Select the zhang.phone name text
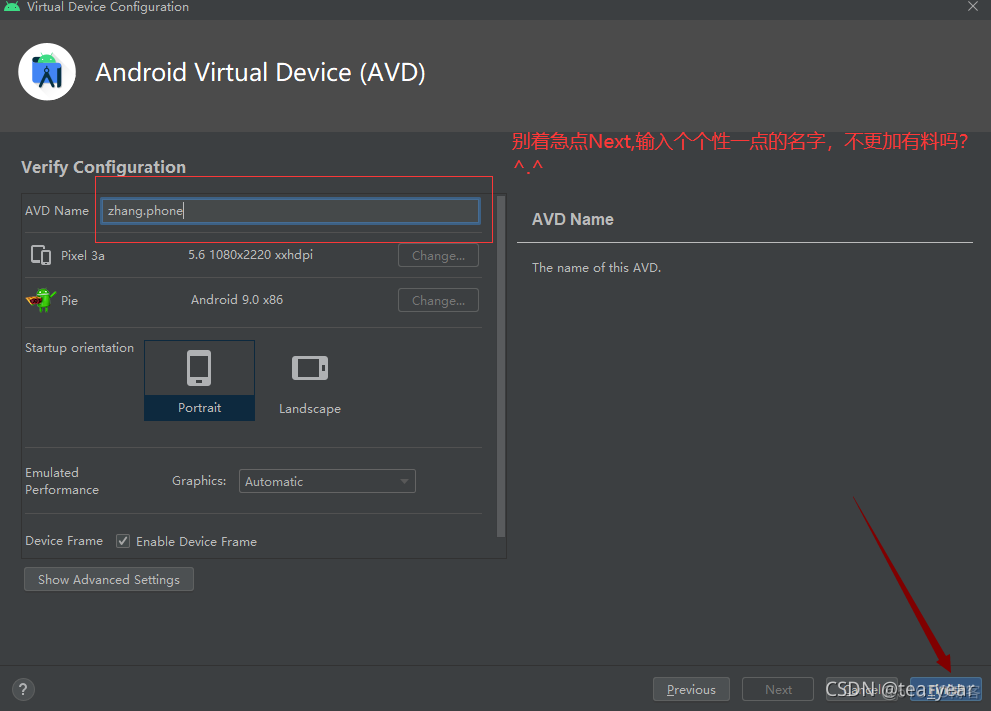This screenshot has height=711, width=991. [145, 211]
